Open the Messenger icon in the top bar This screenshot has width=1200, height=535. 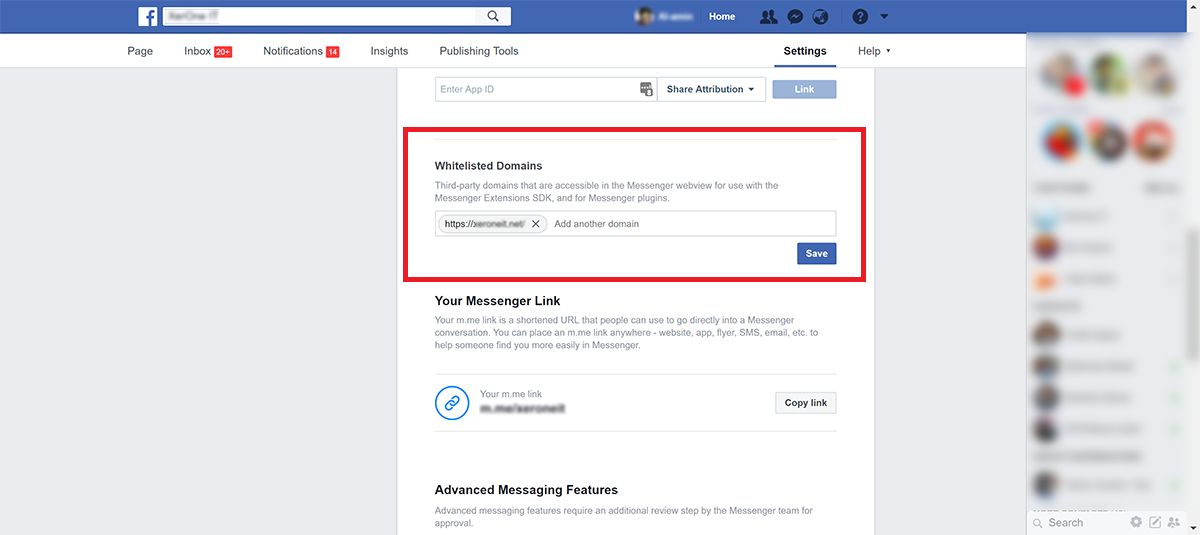tap(795, 17)
